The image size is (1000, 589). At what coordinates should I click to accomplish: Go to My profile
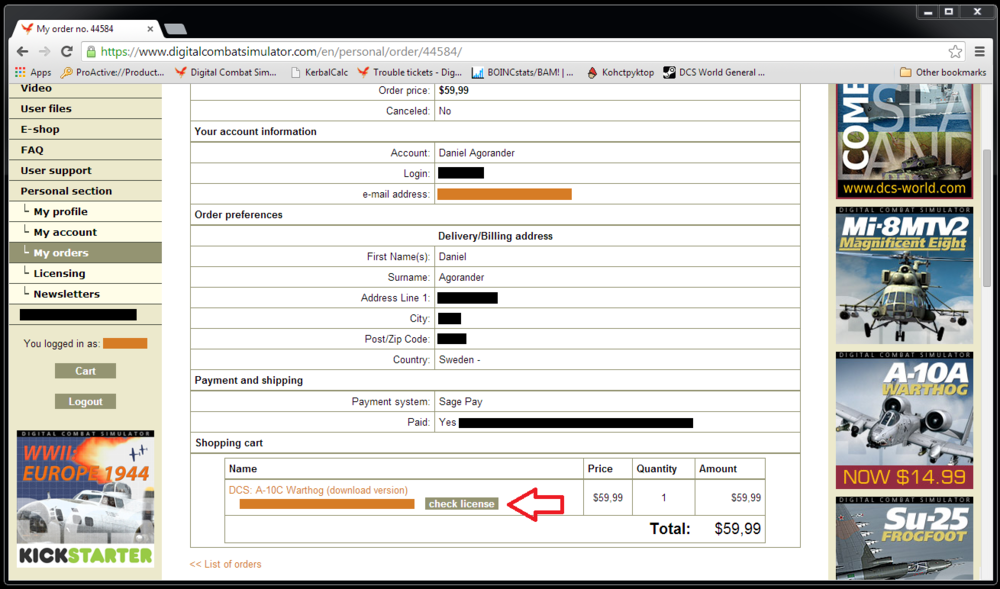click(x=85, y=212)
